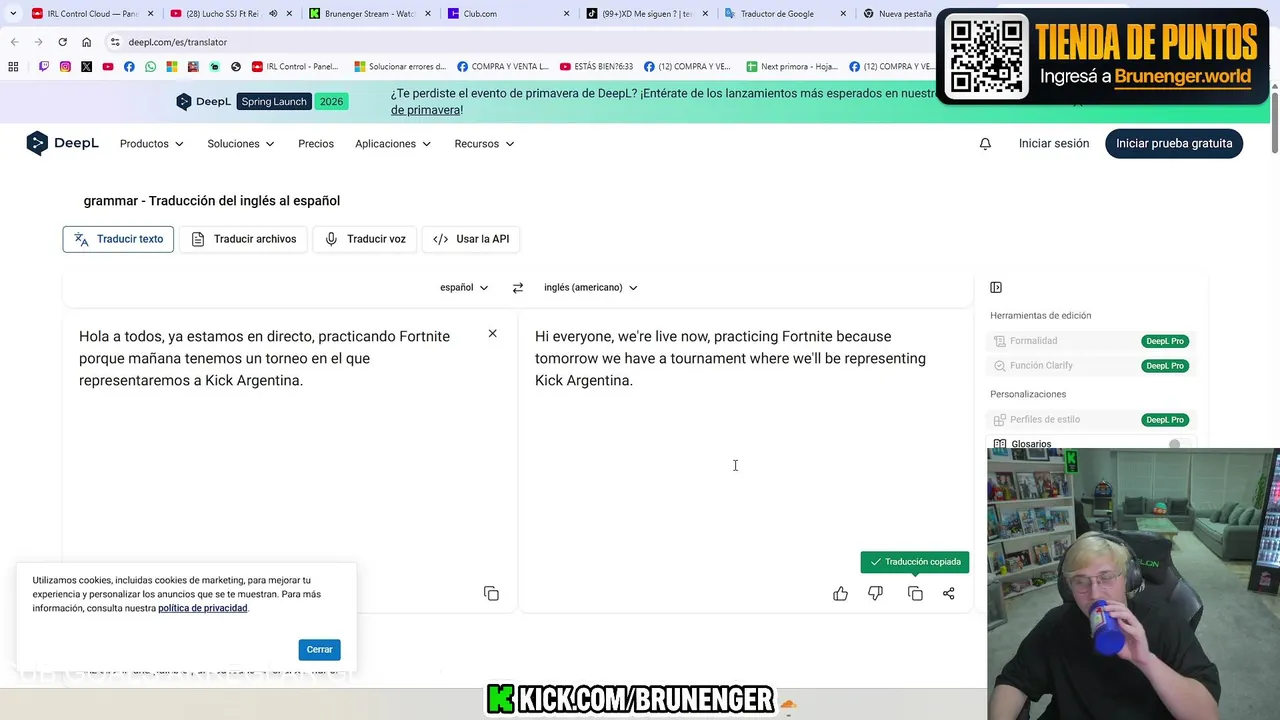The height and width of the screenshot is (720, 1280).
Task: View site information icon in address bar
Action: click(115, 42)
